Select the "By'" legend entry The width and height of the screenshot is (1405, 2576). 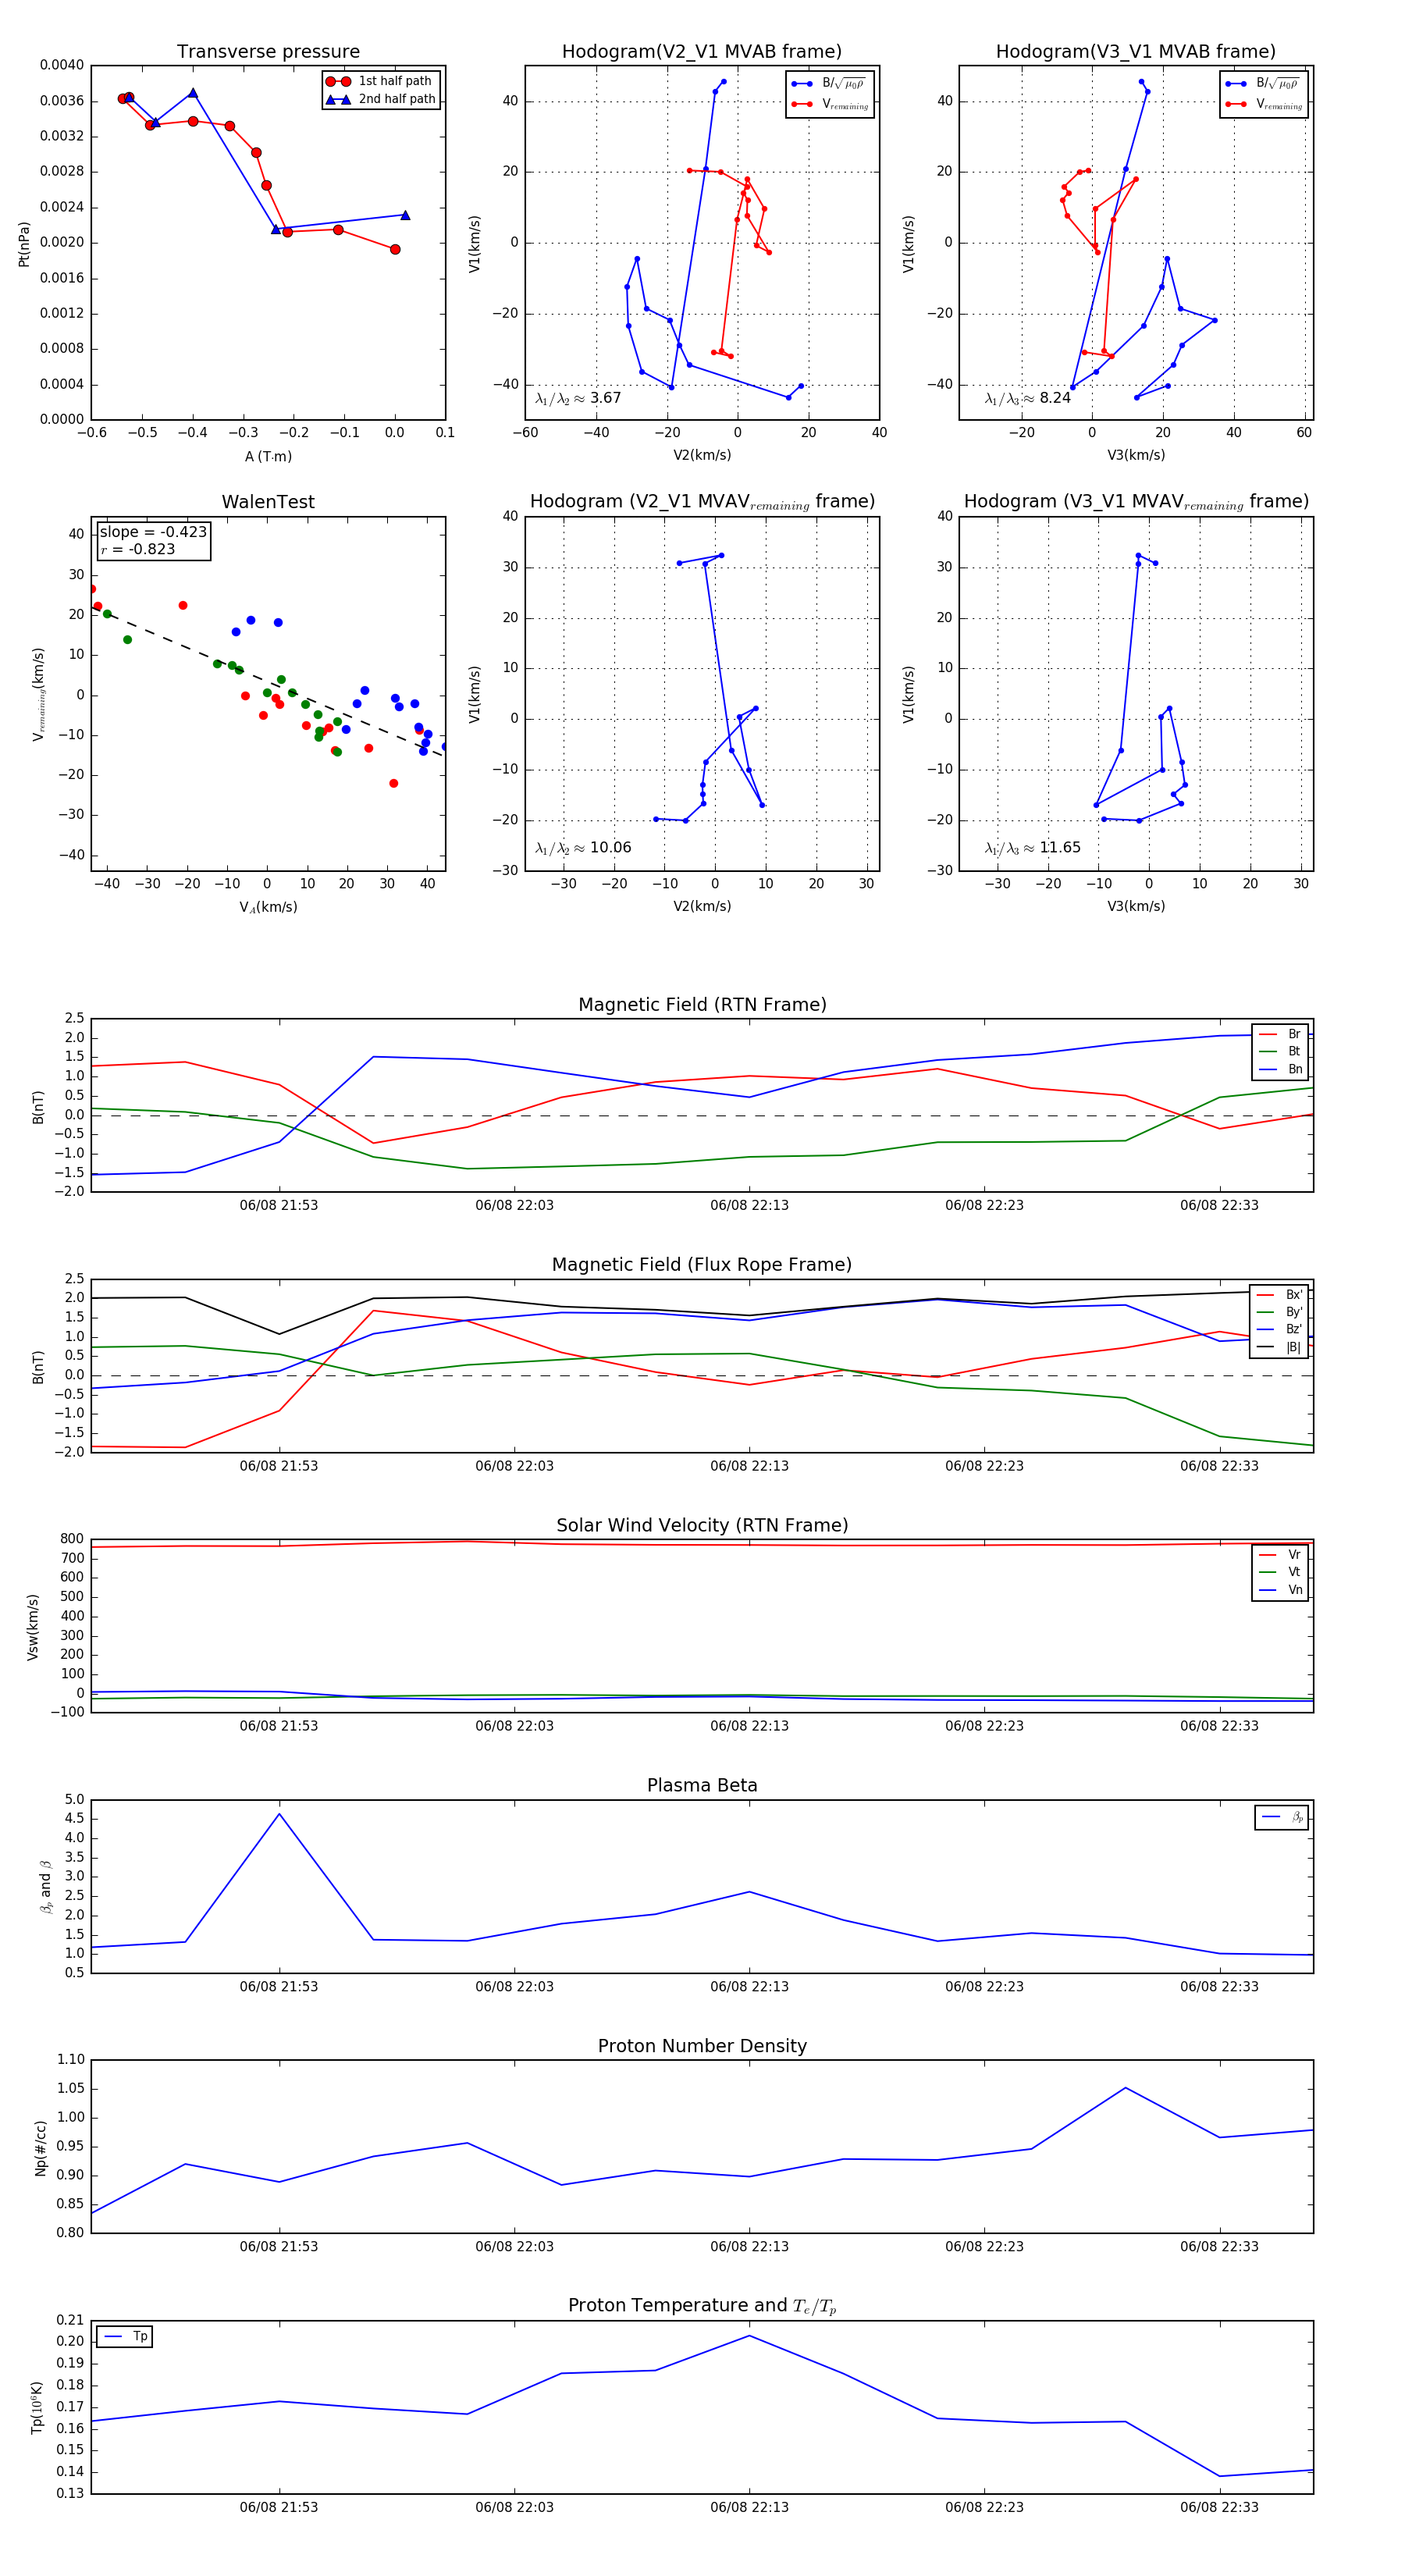pyautogui.click(x=1280, y=1312)
